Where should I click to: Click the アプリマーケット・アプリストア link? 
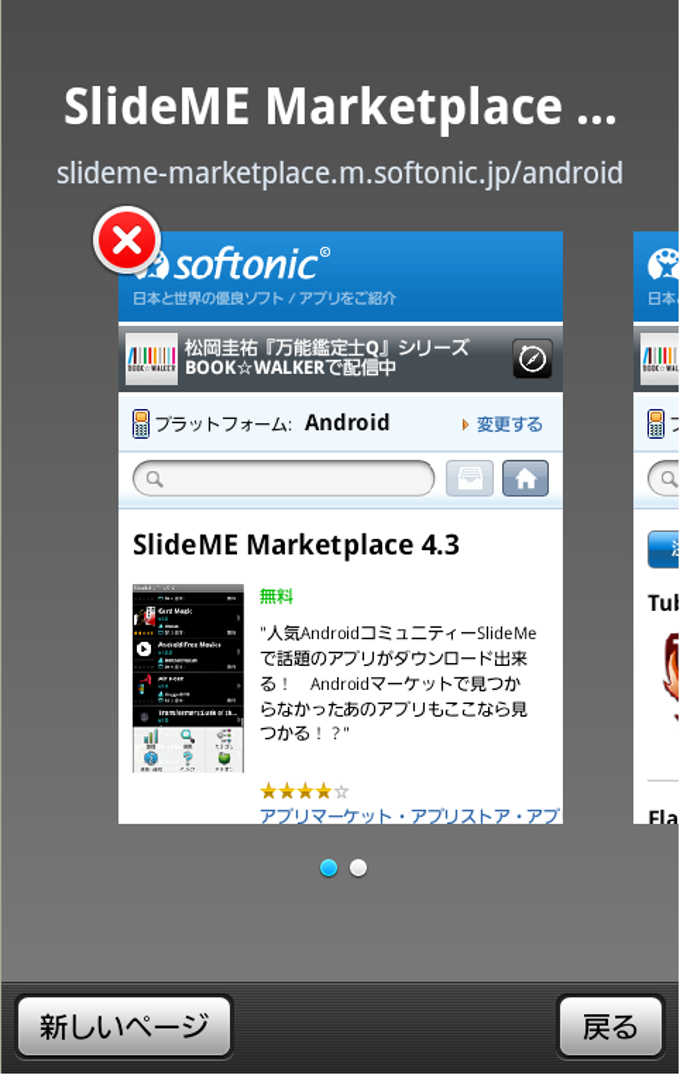click(x=410, y=815)
